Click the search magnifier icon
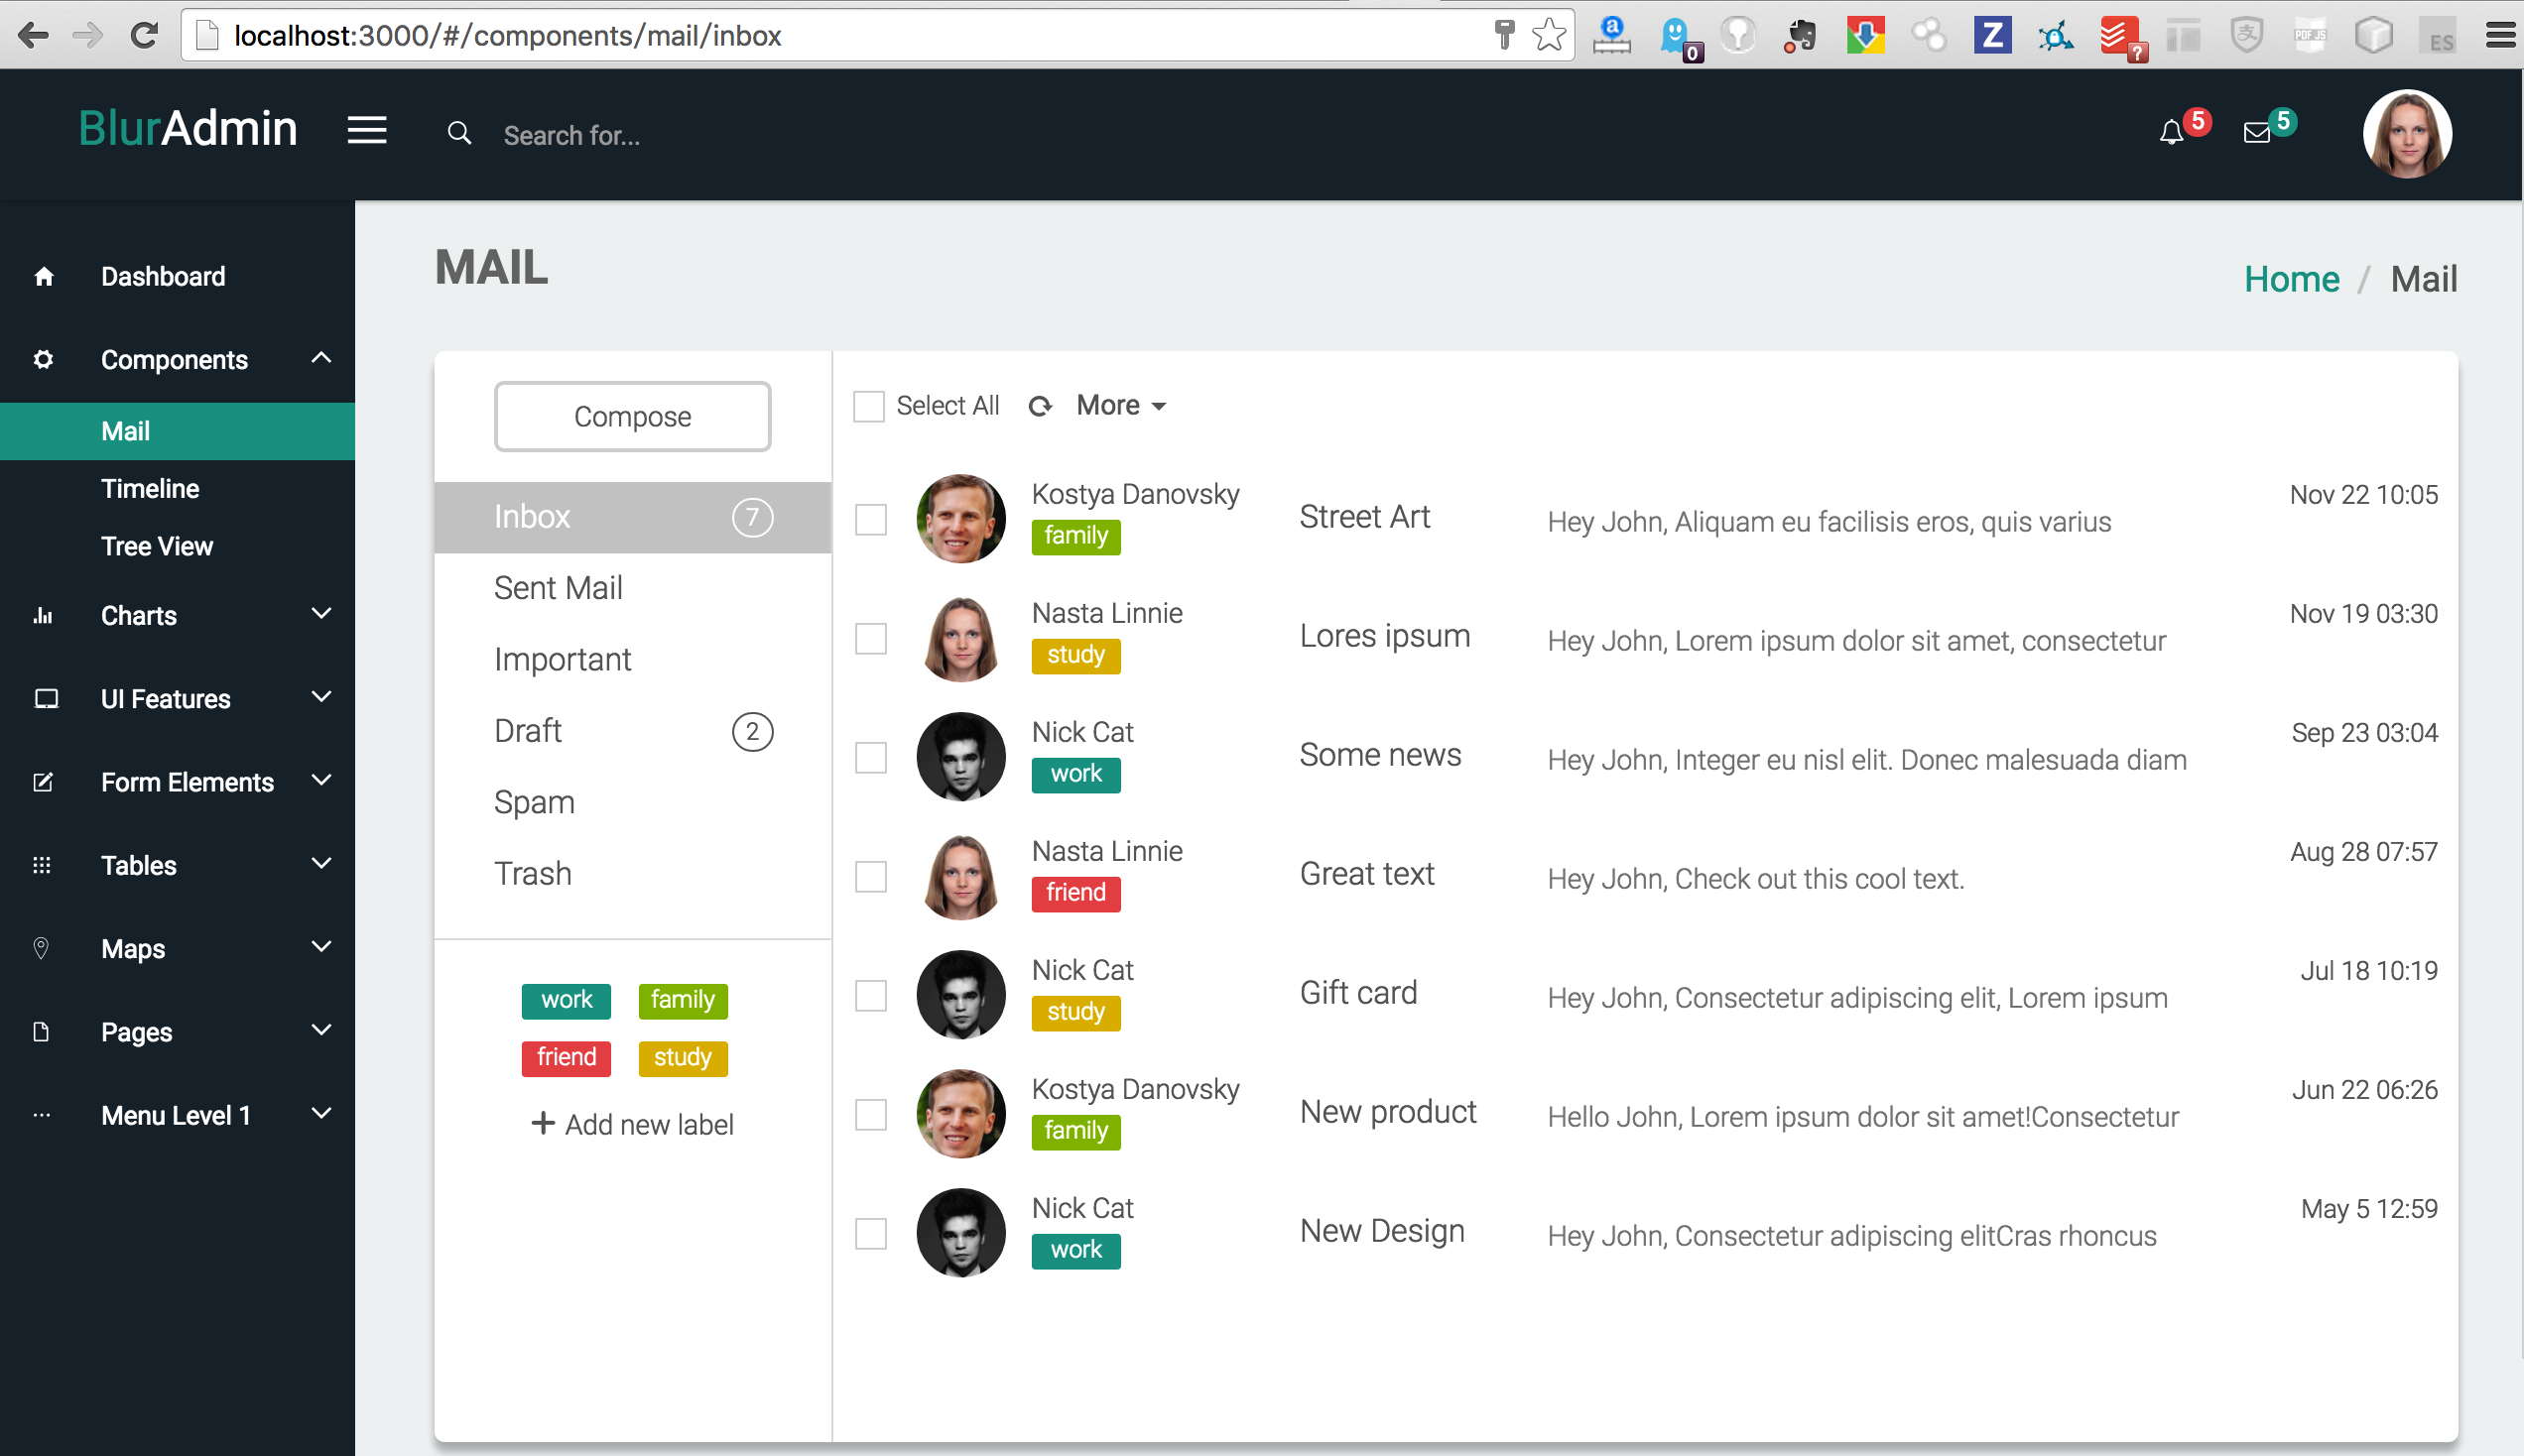The width and height of the screenshot is (2524, 1456). click(459, 133)
